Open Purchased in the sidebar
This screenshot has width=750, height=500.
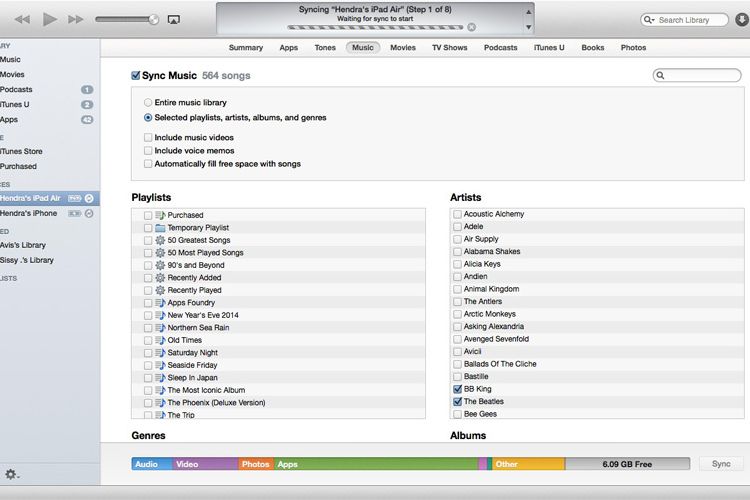click(x=18, y=166)
